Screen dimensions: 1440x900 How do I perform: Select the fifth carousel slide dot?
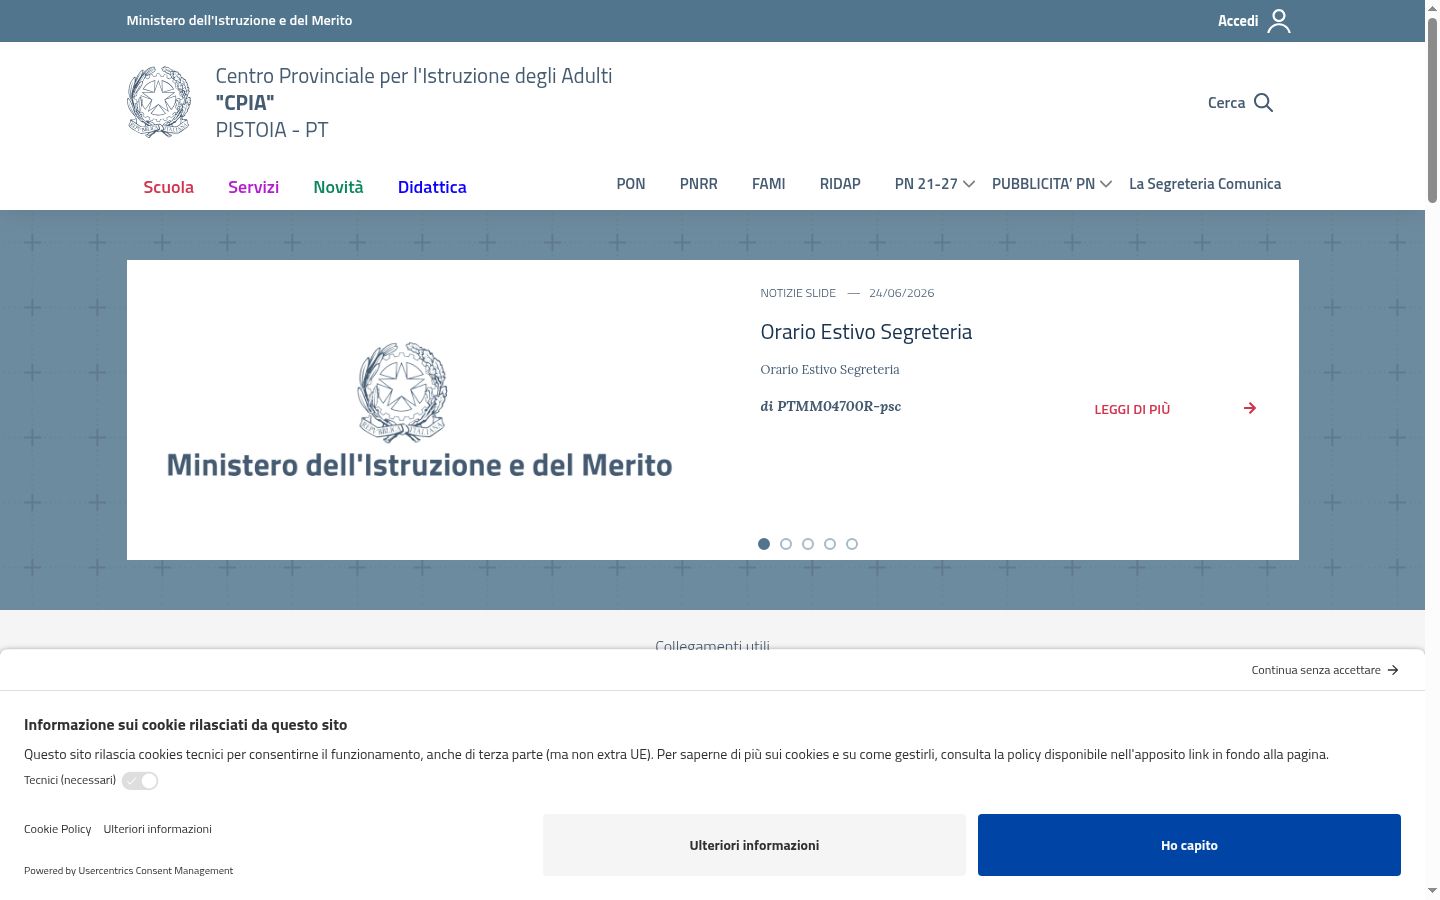coord(852,544)
